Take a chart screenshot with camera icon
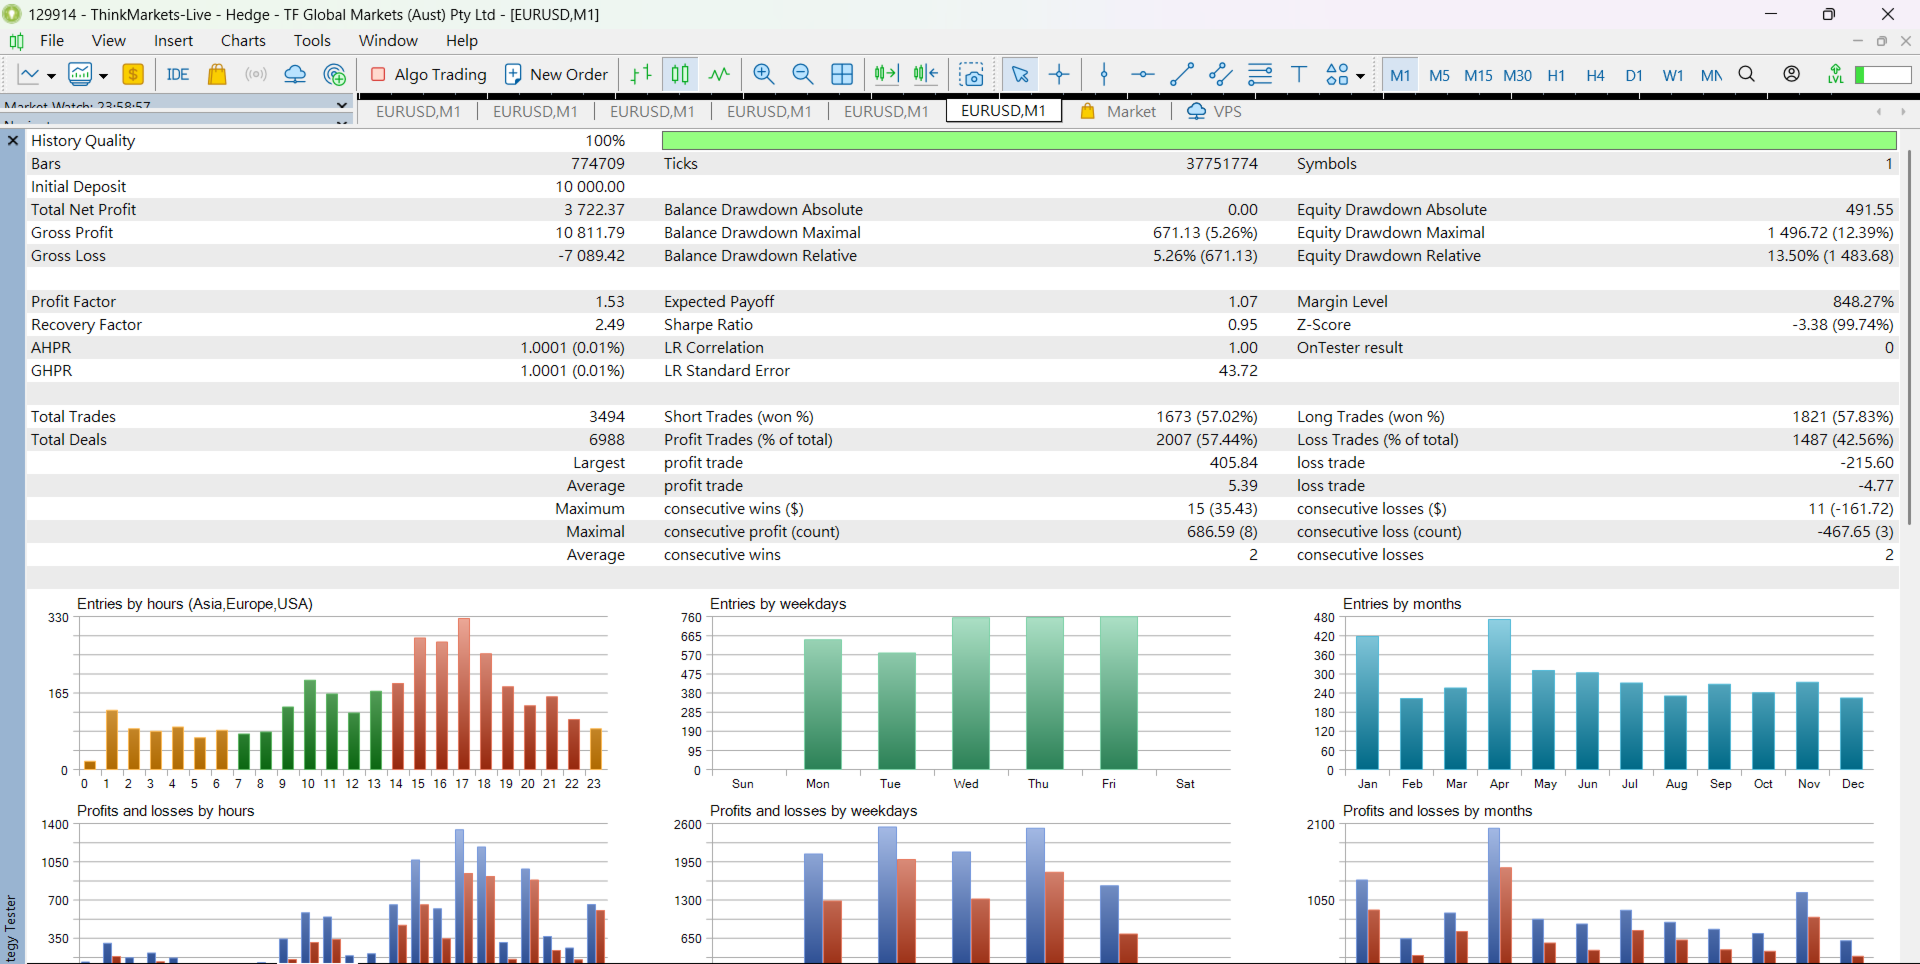 971,74
